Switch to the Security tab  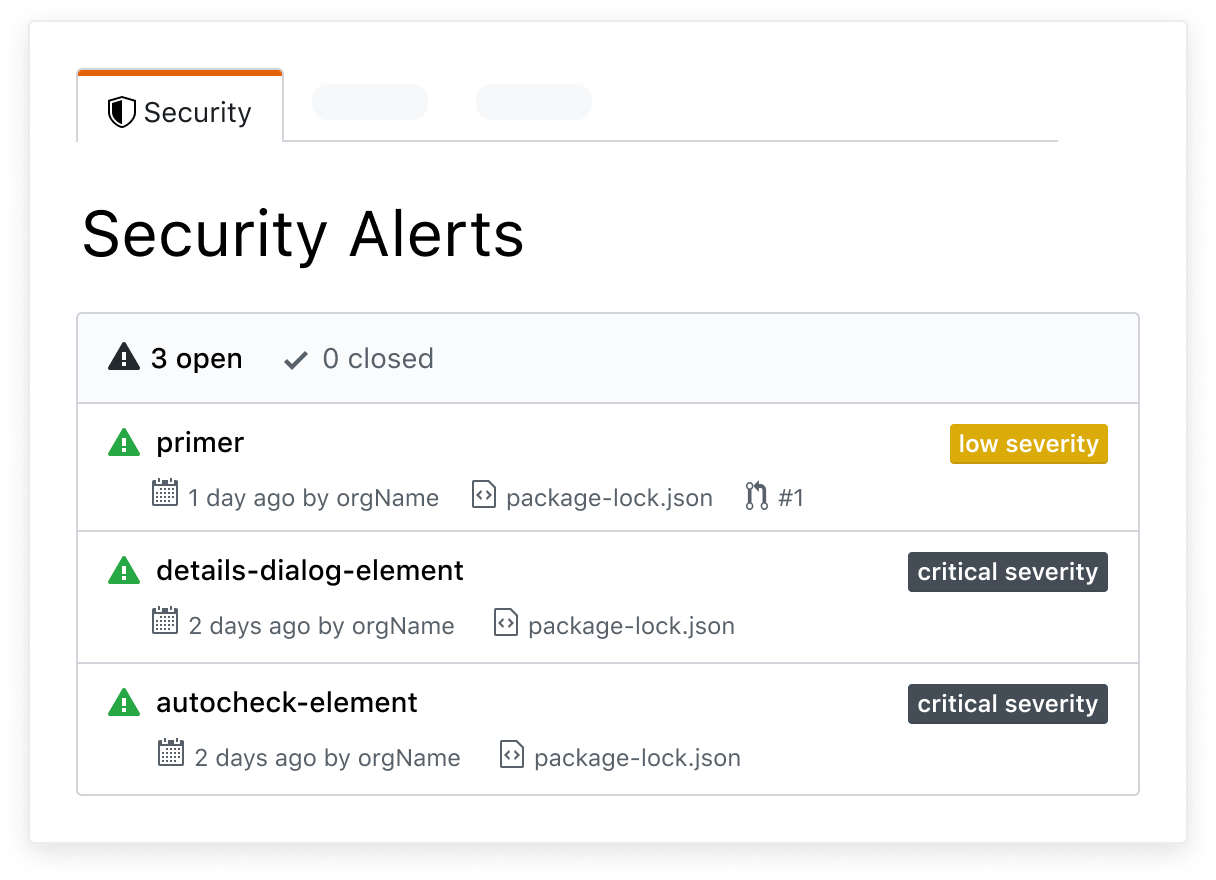coord(180,112)
